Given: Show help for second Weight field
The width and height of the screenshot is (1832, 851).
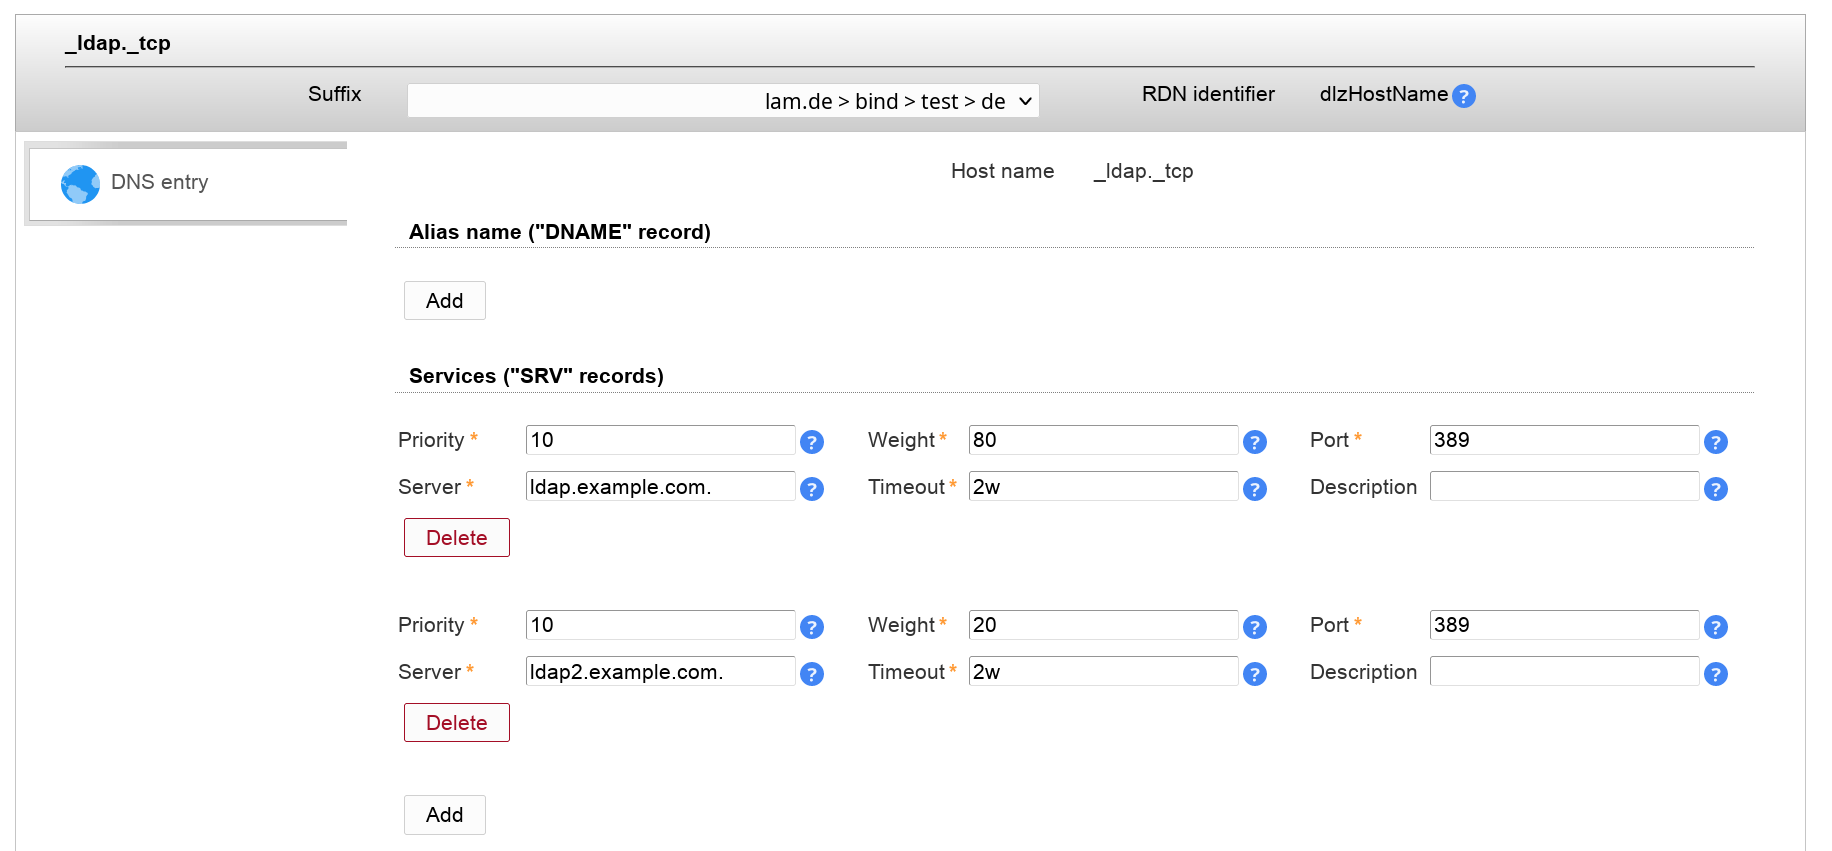Looking at the screenshot, I should (1254, 627).
